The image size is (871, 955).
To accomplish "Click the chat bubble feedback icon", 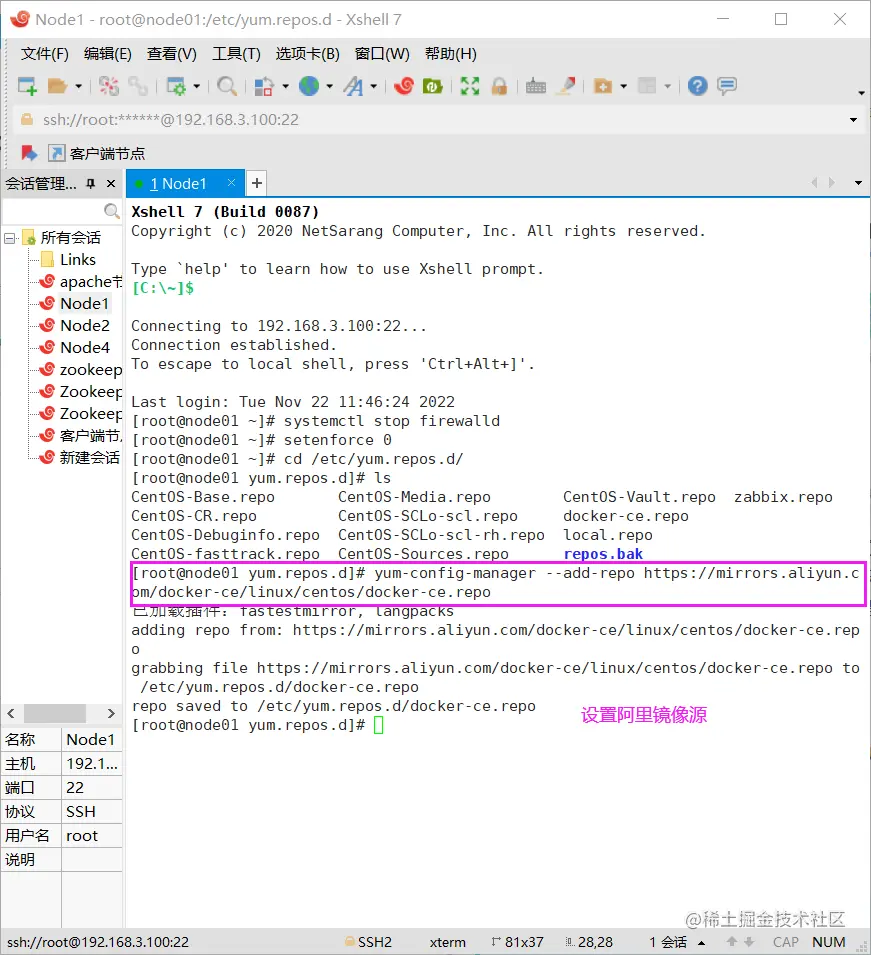I will pyautogui.click(x=727, y=86).
